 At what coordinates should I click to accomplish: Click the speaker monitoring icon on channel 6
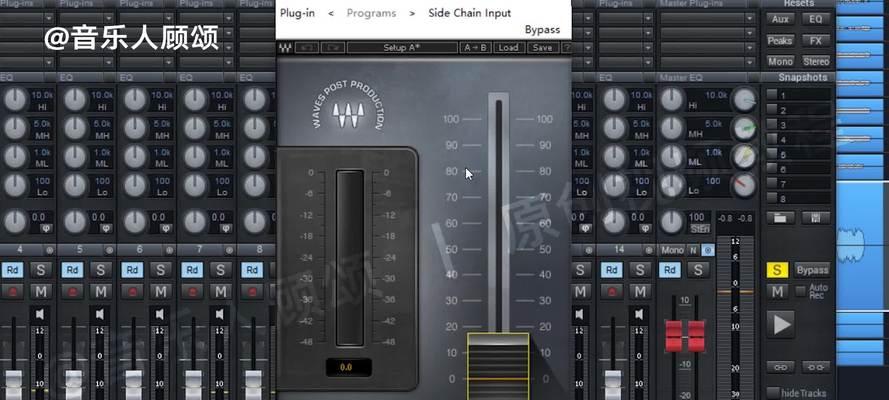click(x=160, y=313)
